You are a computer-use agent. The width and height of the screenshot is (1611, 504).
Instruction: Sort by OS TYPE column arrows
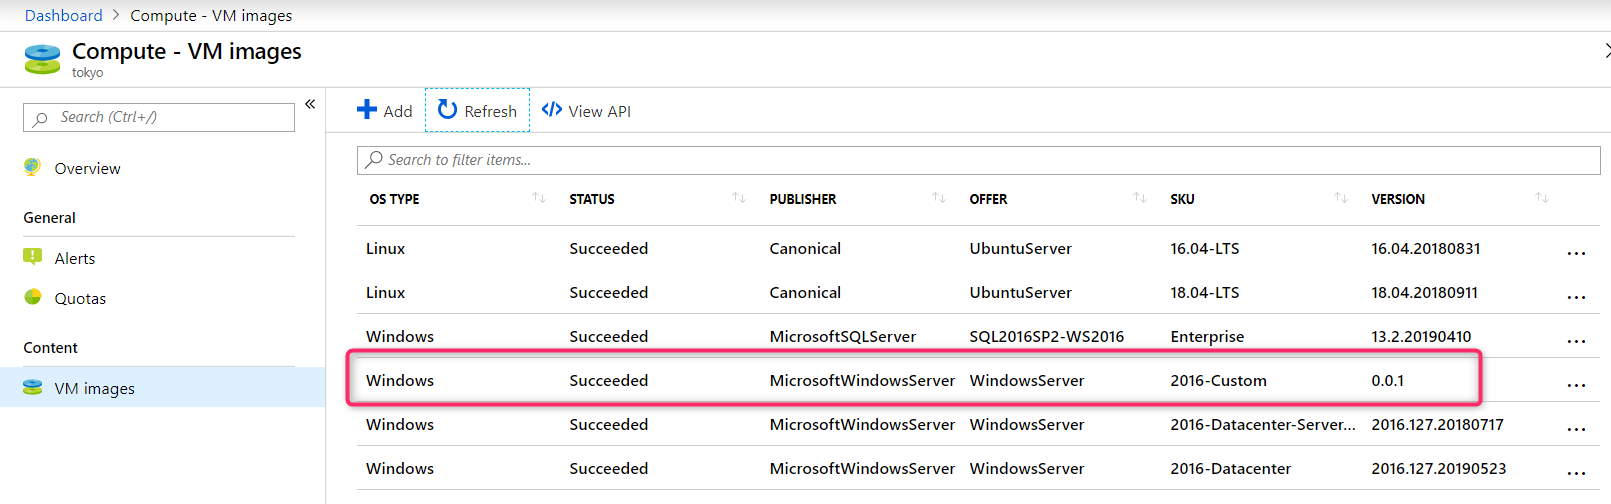pyautogui.click(x=539, y=198)
